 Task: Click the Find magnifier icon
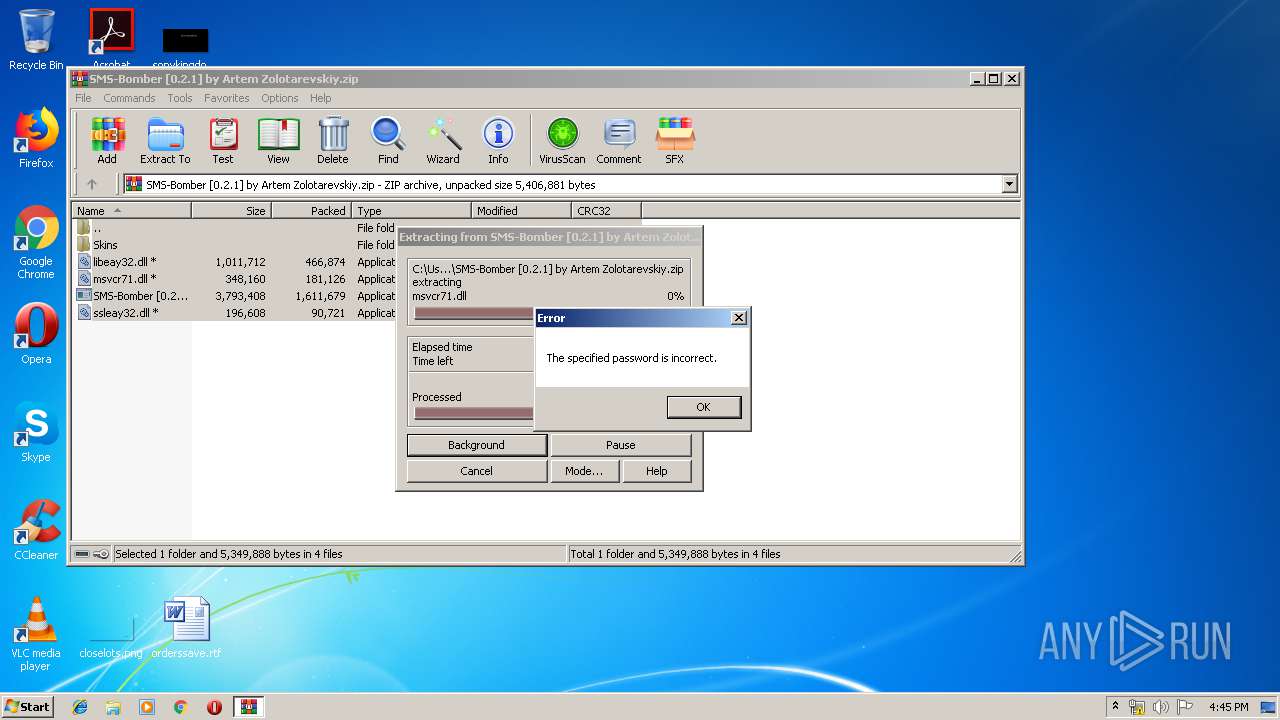tap(388, 140)
